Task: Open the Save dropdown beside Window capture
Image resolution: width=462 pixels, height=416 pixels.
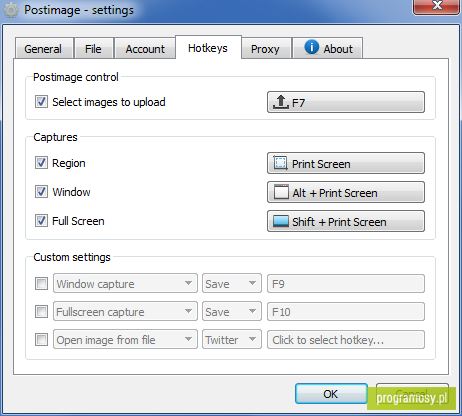Action: click(x=232, y=284)
